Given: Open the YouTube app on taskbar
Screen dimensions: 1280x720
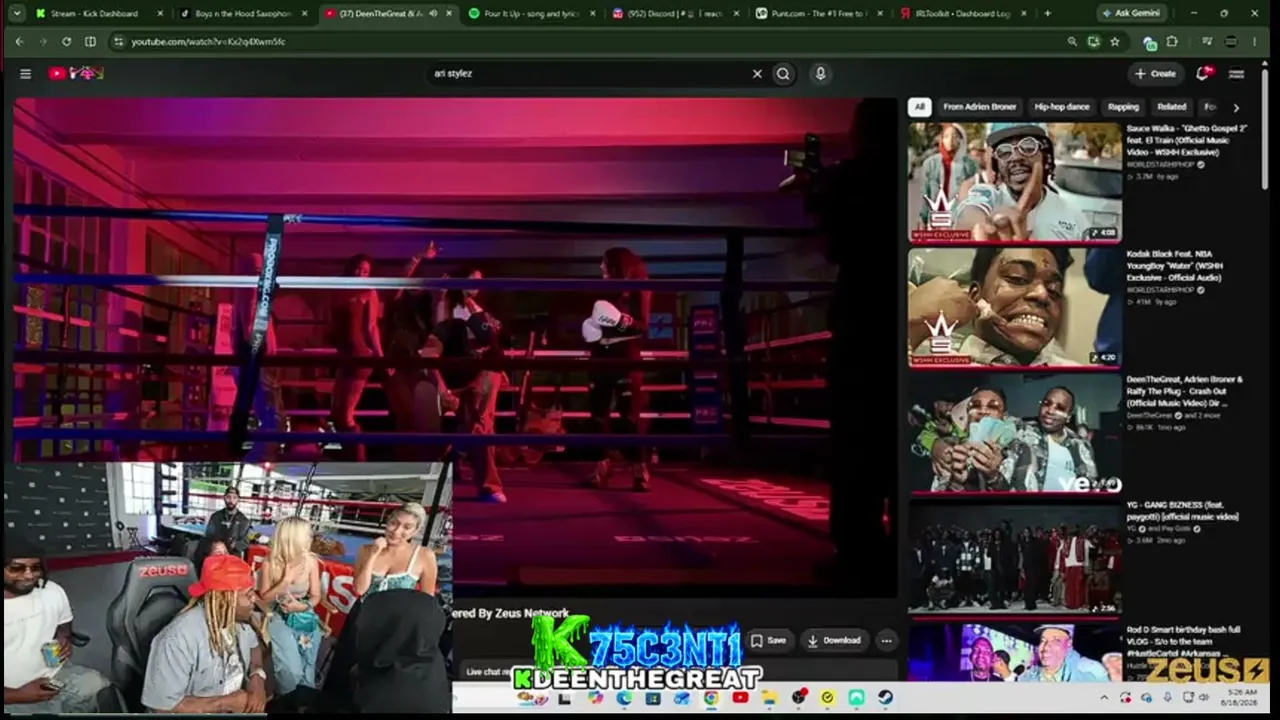Looking at the screenshot, I should (x=740, y=697).
